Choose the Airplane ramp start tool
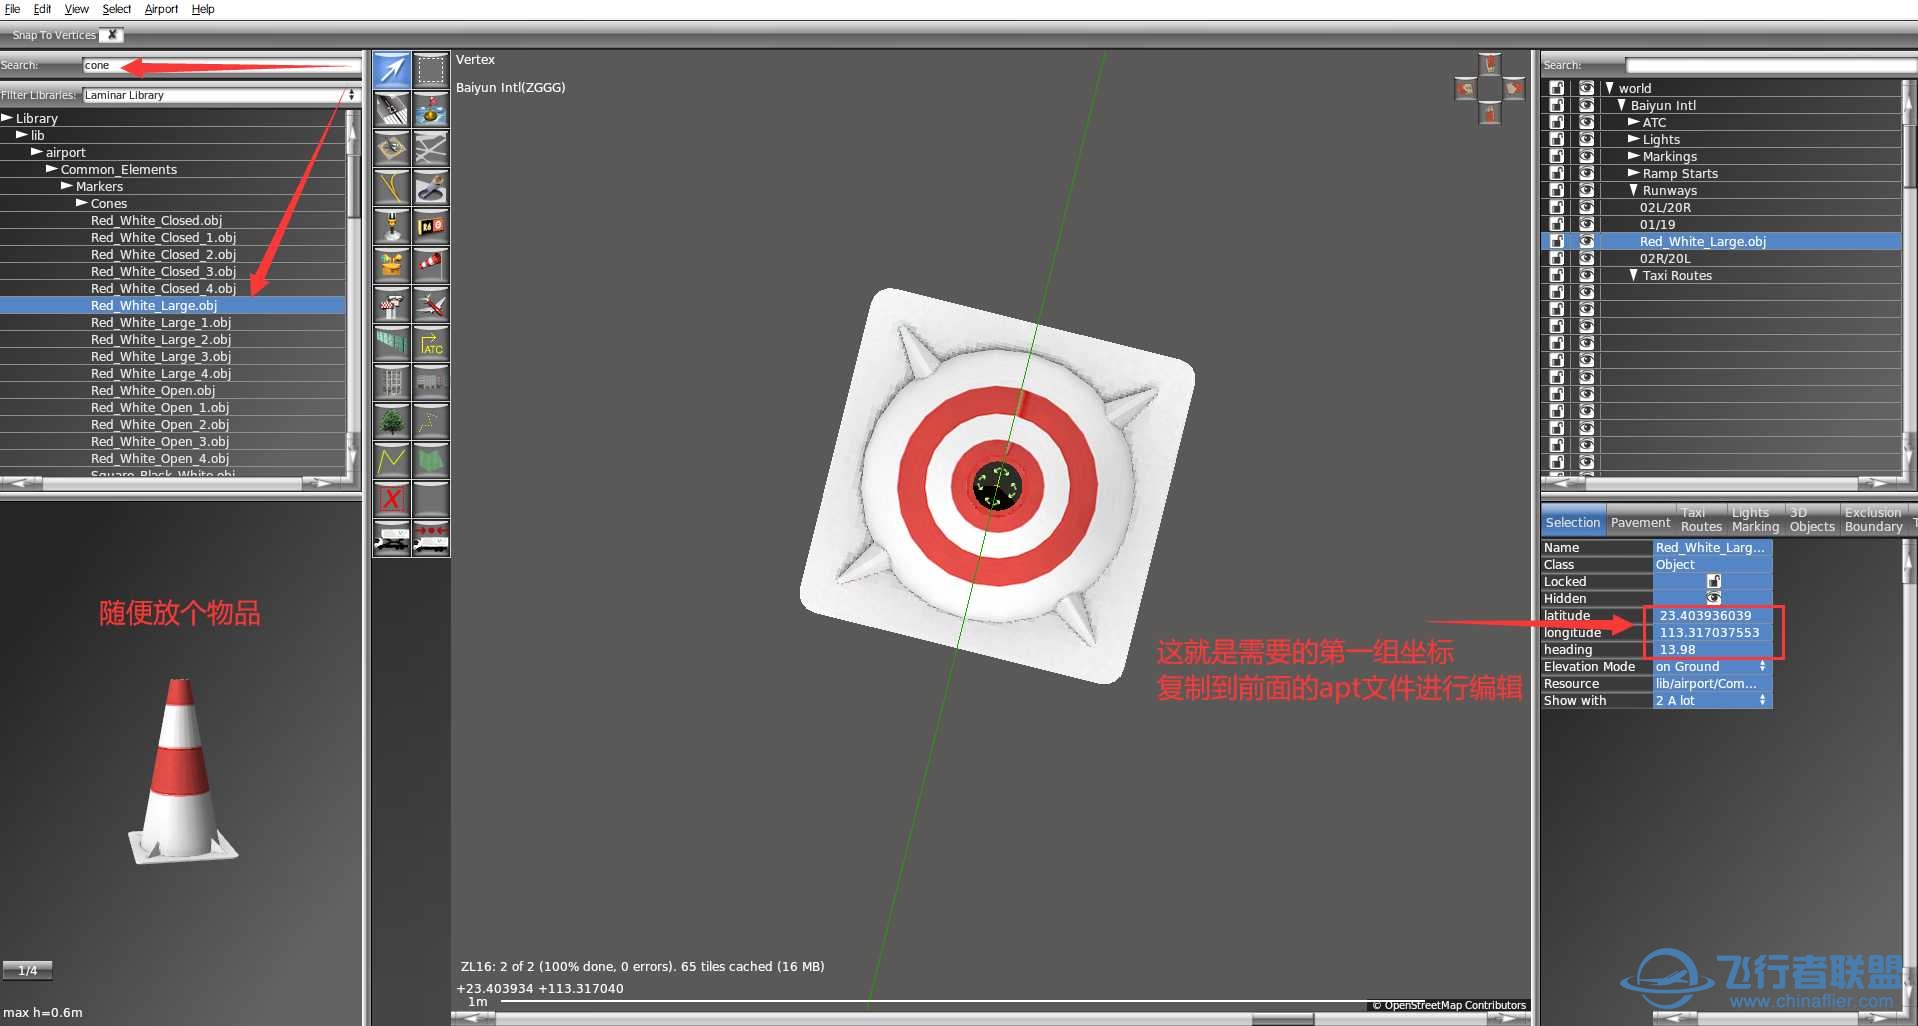The width and height of the screenshot is (1918, 1026). pos(431,305)
